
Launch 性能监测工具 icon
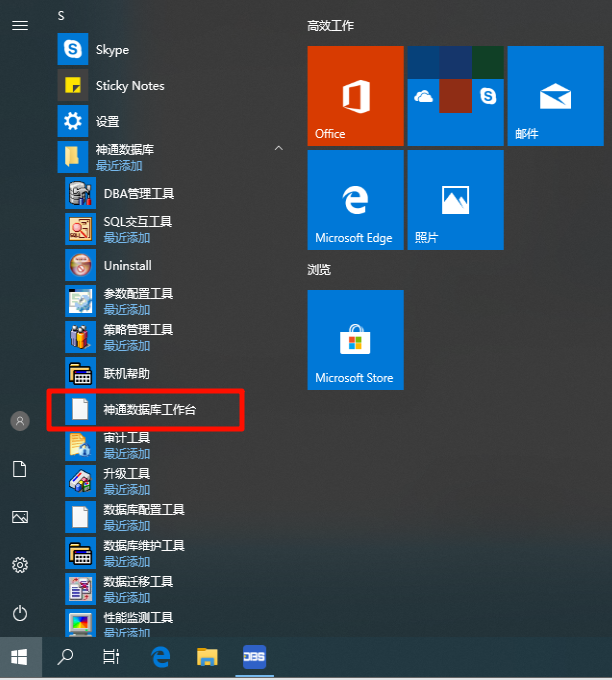(x=80, y=623)
